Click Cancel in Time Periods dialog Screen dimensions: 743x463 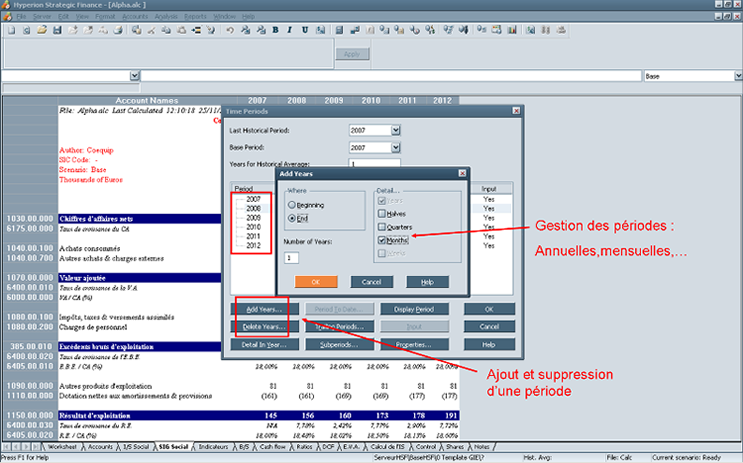point(489,327)
